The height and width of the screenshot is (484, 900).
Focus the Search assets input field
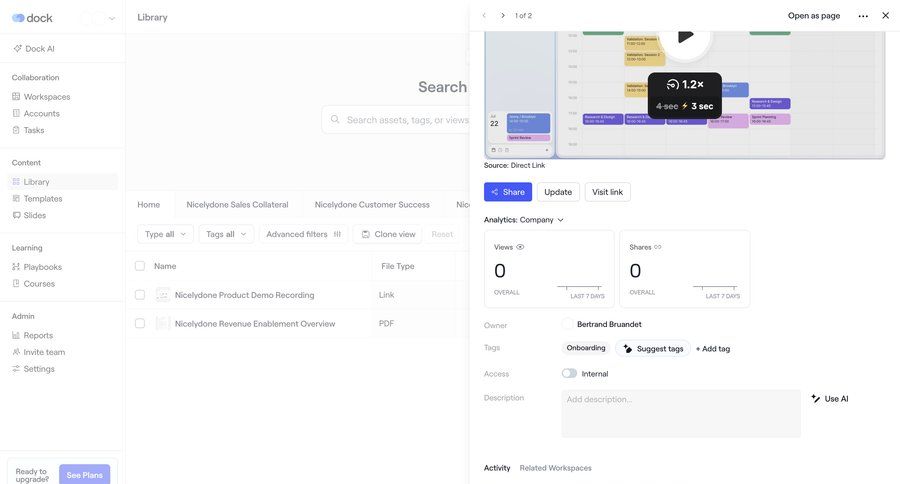[396, 119]
